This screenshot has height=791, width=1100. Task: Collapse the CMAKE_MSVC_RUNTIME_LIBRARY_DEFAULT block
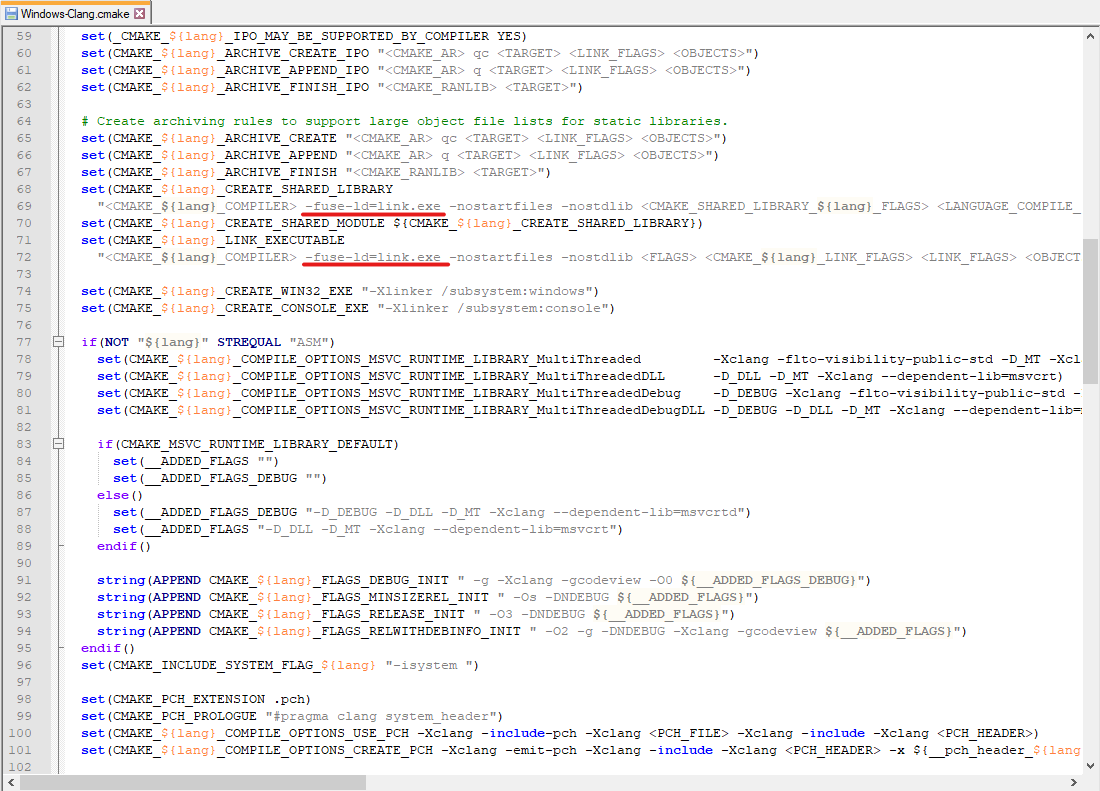click(57, 443)
